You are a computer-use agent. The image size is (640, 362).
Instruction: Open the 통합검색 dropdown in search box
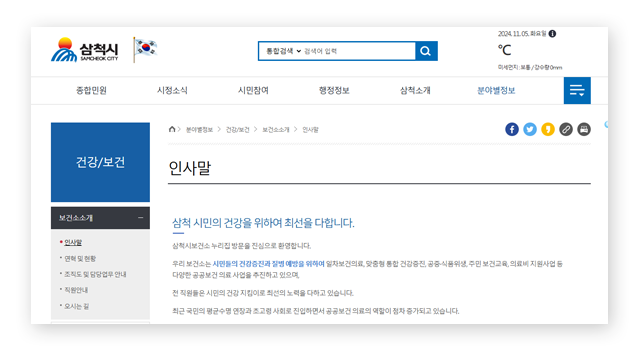pyautogui.click(x=283, y=51)
